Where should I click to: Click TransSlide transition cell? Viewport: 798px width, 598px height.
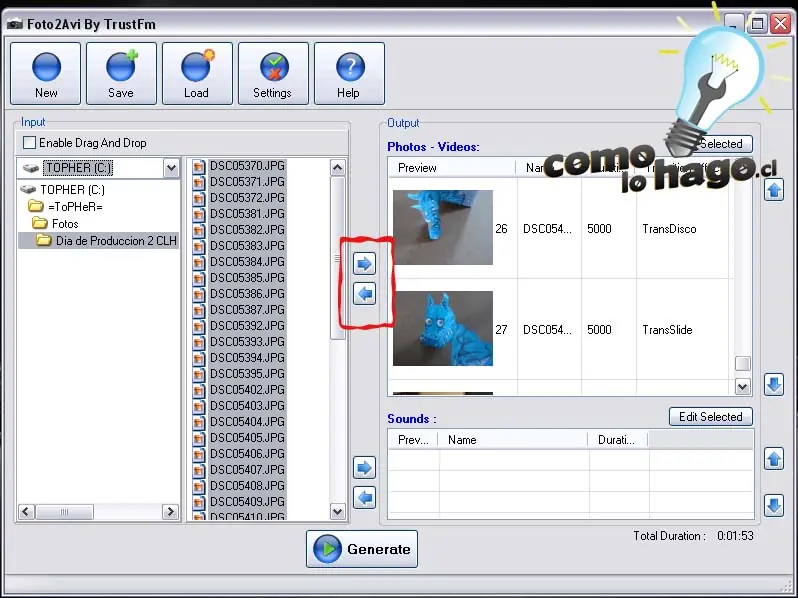pyautogui.click(x=667, y=330)
